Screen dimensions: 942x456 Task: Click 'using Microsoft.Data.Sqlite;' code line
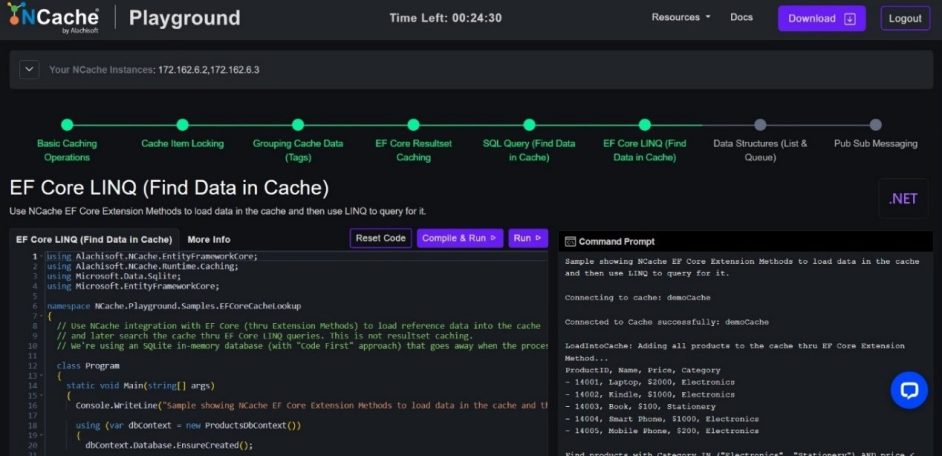point(114,276)
